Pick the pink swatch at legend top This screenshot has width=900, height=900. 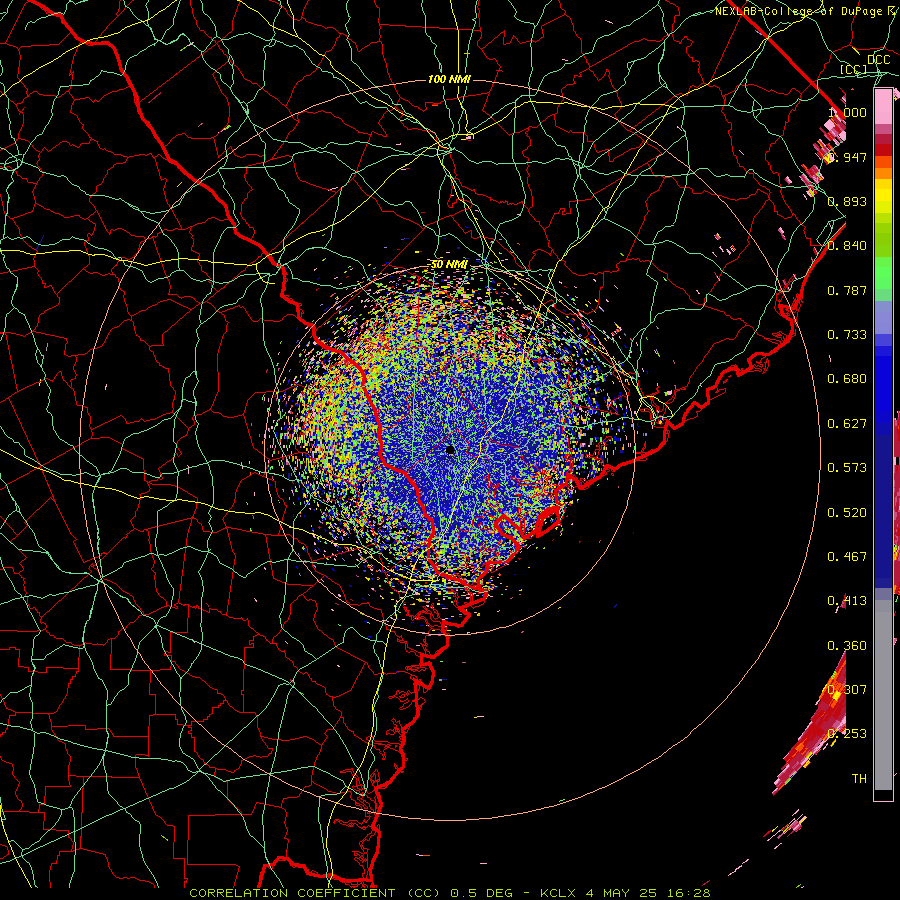coord(883,106)
